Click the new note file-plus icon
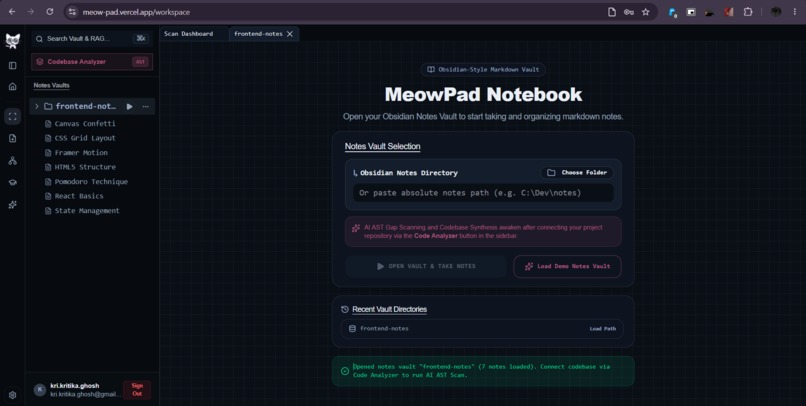 [x=12, y=138]
